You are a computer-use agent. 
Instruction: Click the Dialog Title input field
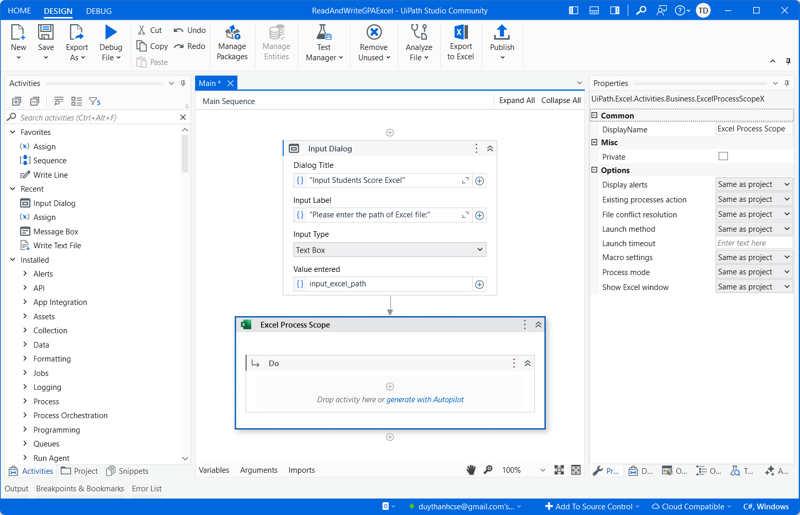click(383, 180)
